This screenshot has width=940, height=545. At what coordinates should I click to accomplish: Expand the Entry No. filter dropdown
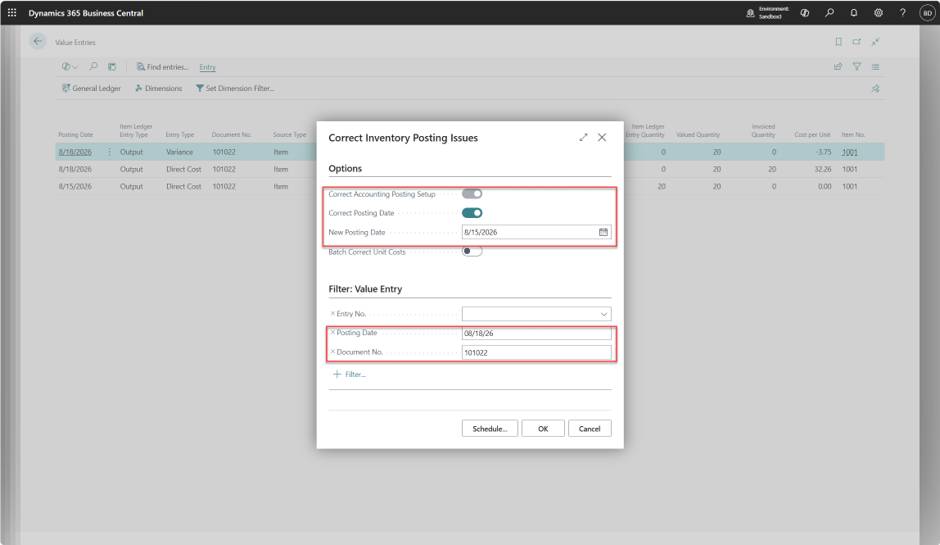(x=604, y=314)
